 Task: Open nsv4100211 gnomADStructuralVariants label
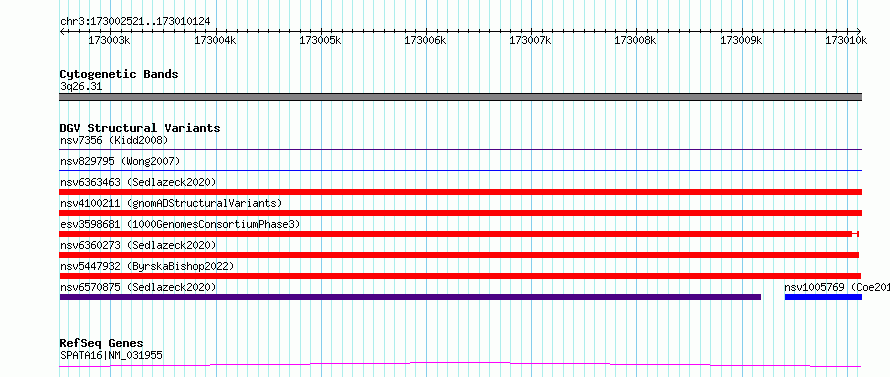tap(171, 203)
